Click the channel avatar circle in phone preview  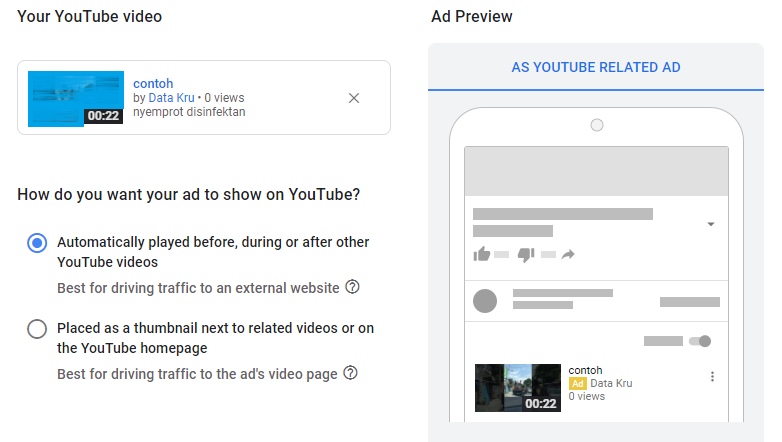click(485, 301)
